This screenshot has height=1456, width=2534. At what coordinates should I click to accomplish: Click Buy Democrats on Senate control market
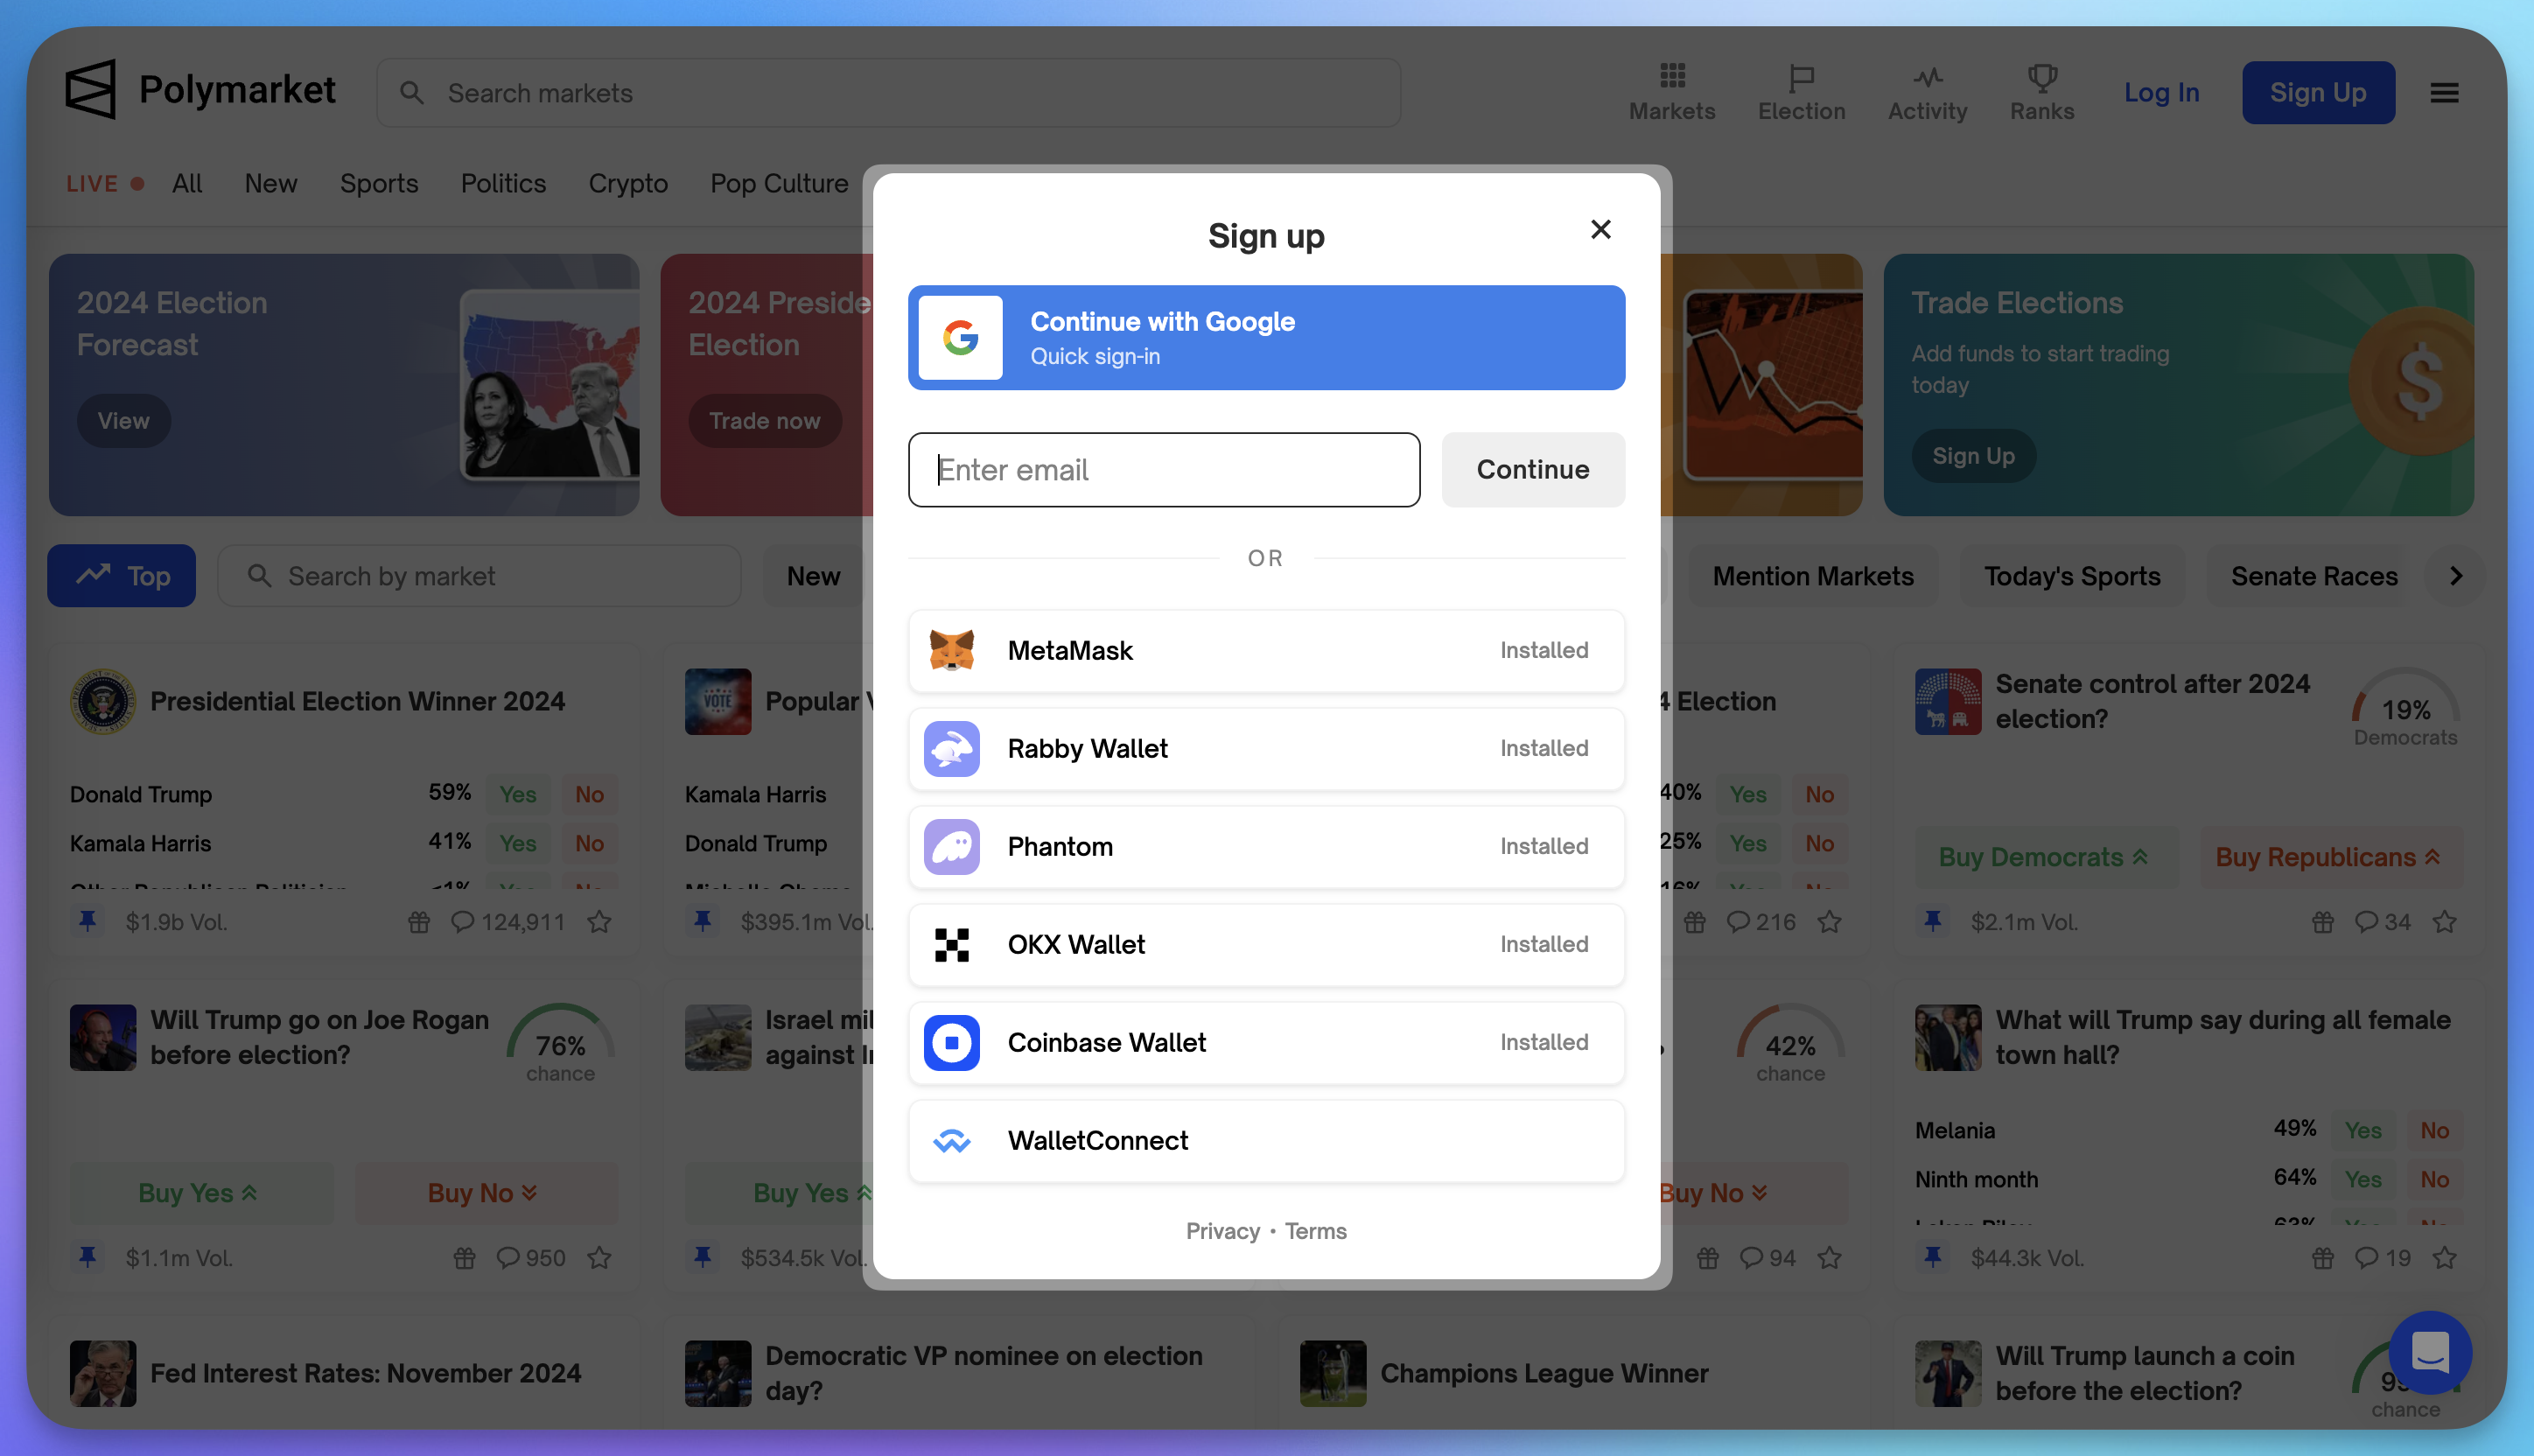click(x=2045, y=857)
